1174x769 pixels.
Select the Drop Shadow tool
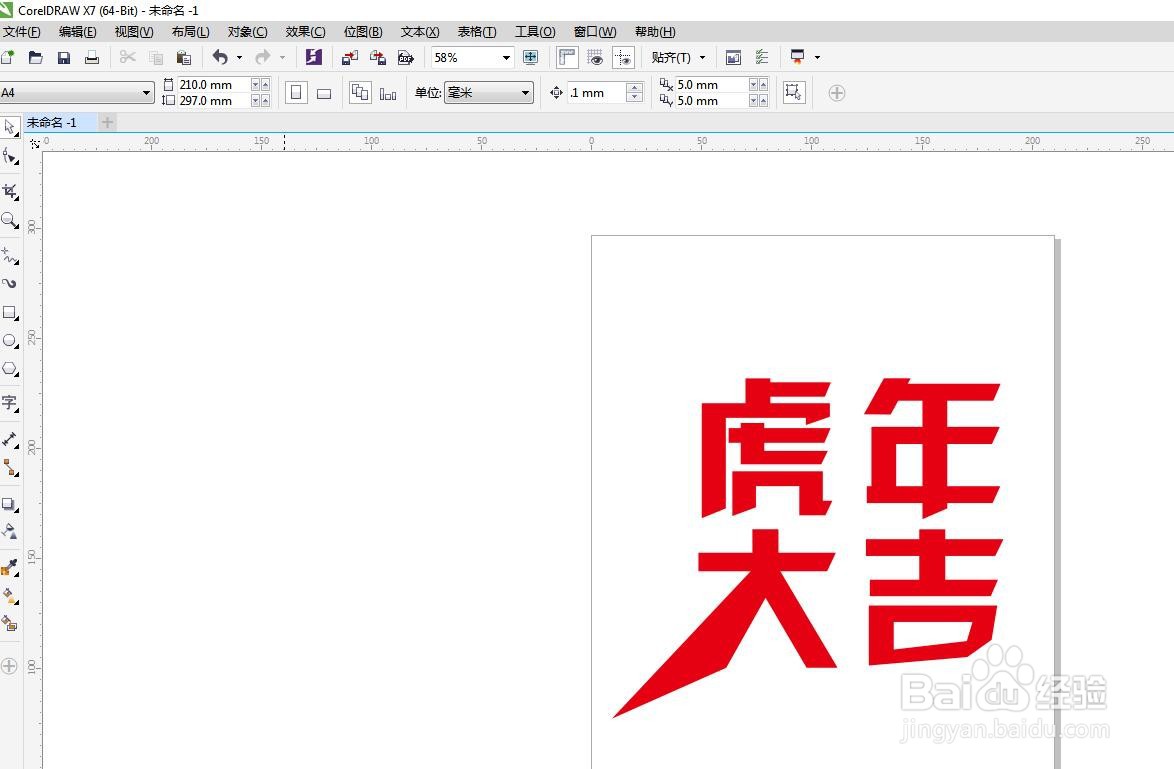point(10,504)
